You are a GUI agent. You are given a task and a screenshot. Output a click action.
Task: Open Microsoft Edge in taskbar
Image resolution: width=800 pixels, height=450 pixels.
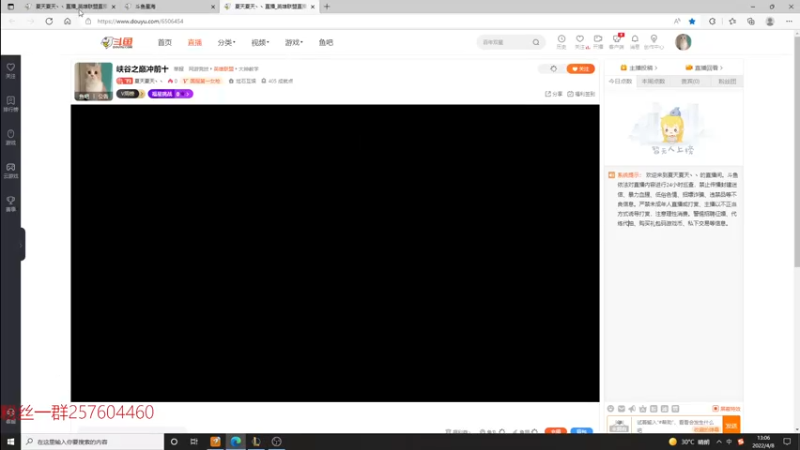(x=236, y=442)
